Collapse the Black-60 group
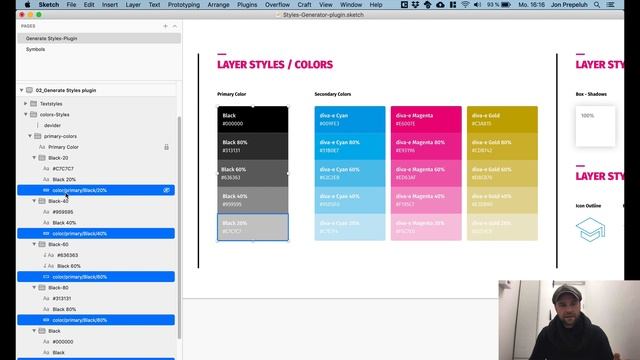Screen dimensions: 640x360 (x=34, y=244)
